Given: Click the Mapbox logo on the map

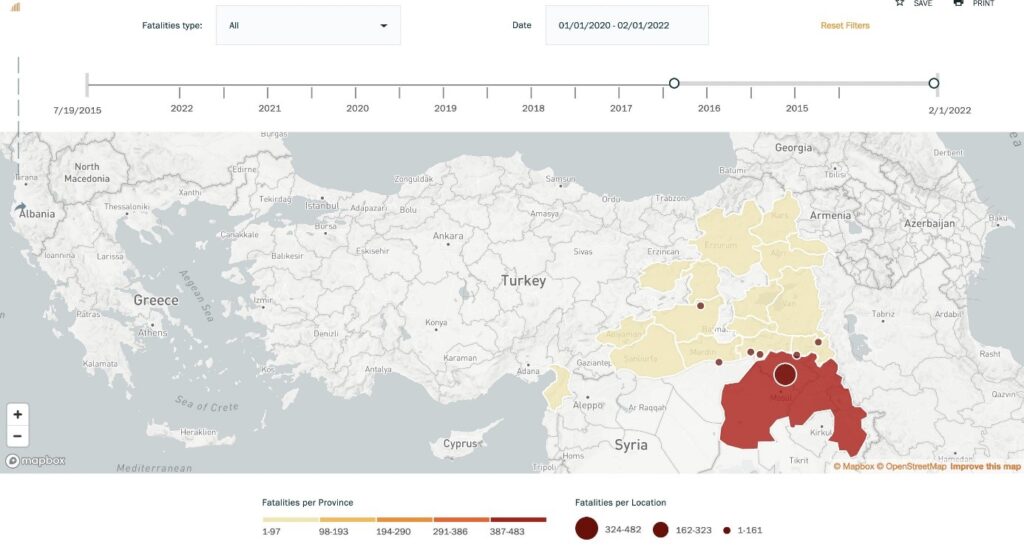Looking at the screenshot, I should [36, 461].
